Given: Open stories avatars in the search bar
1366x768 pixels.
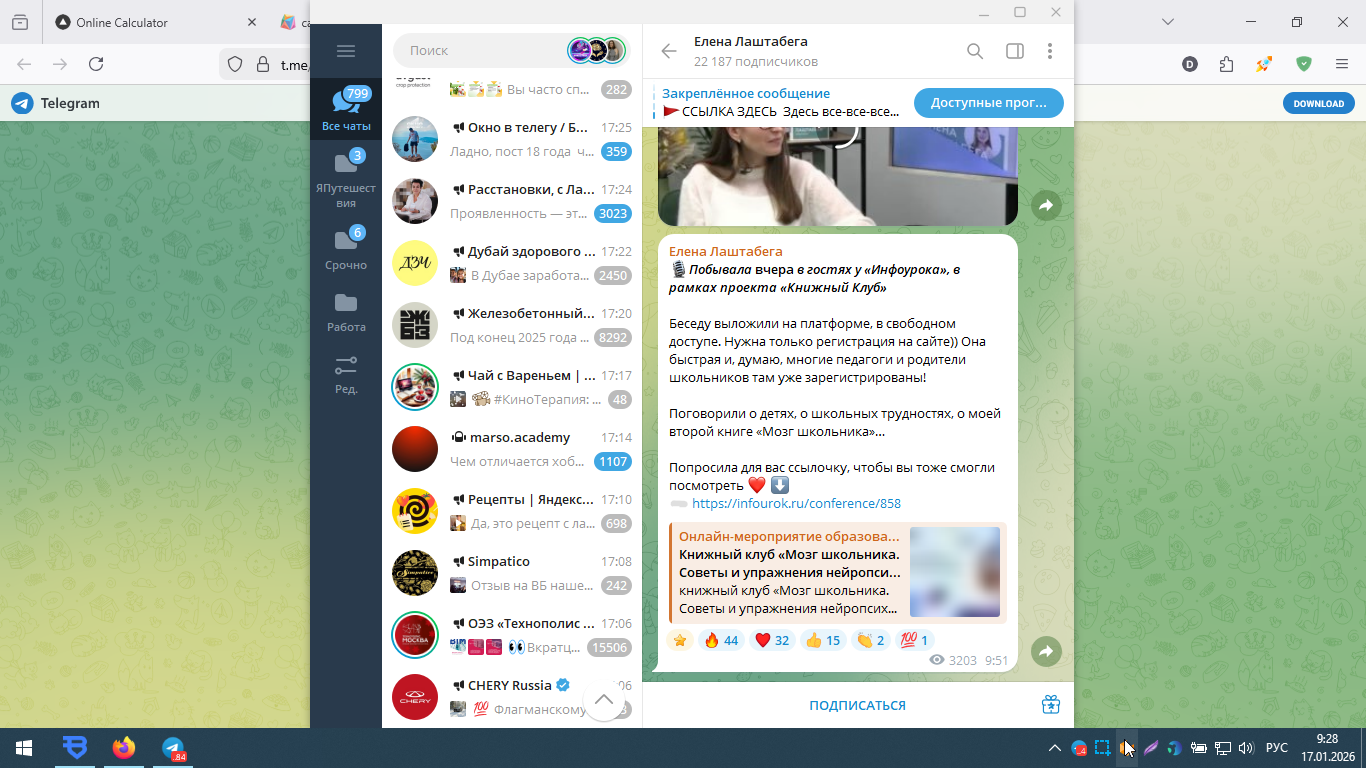Looking at the screenshot, I should [596, 50].
